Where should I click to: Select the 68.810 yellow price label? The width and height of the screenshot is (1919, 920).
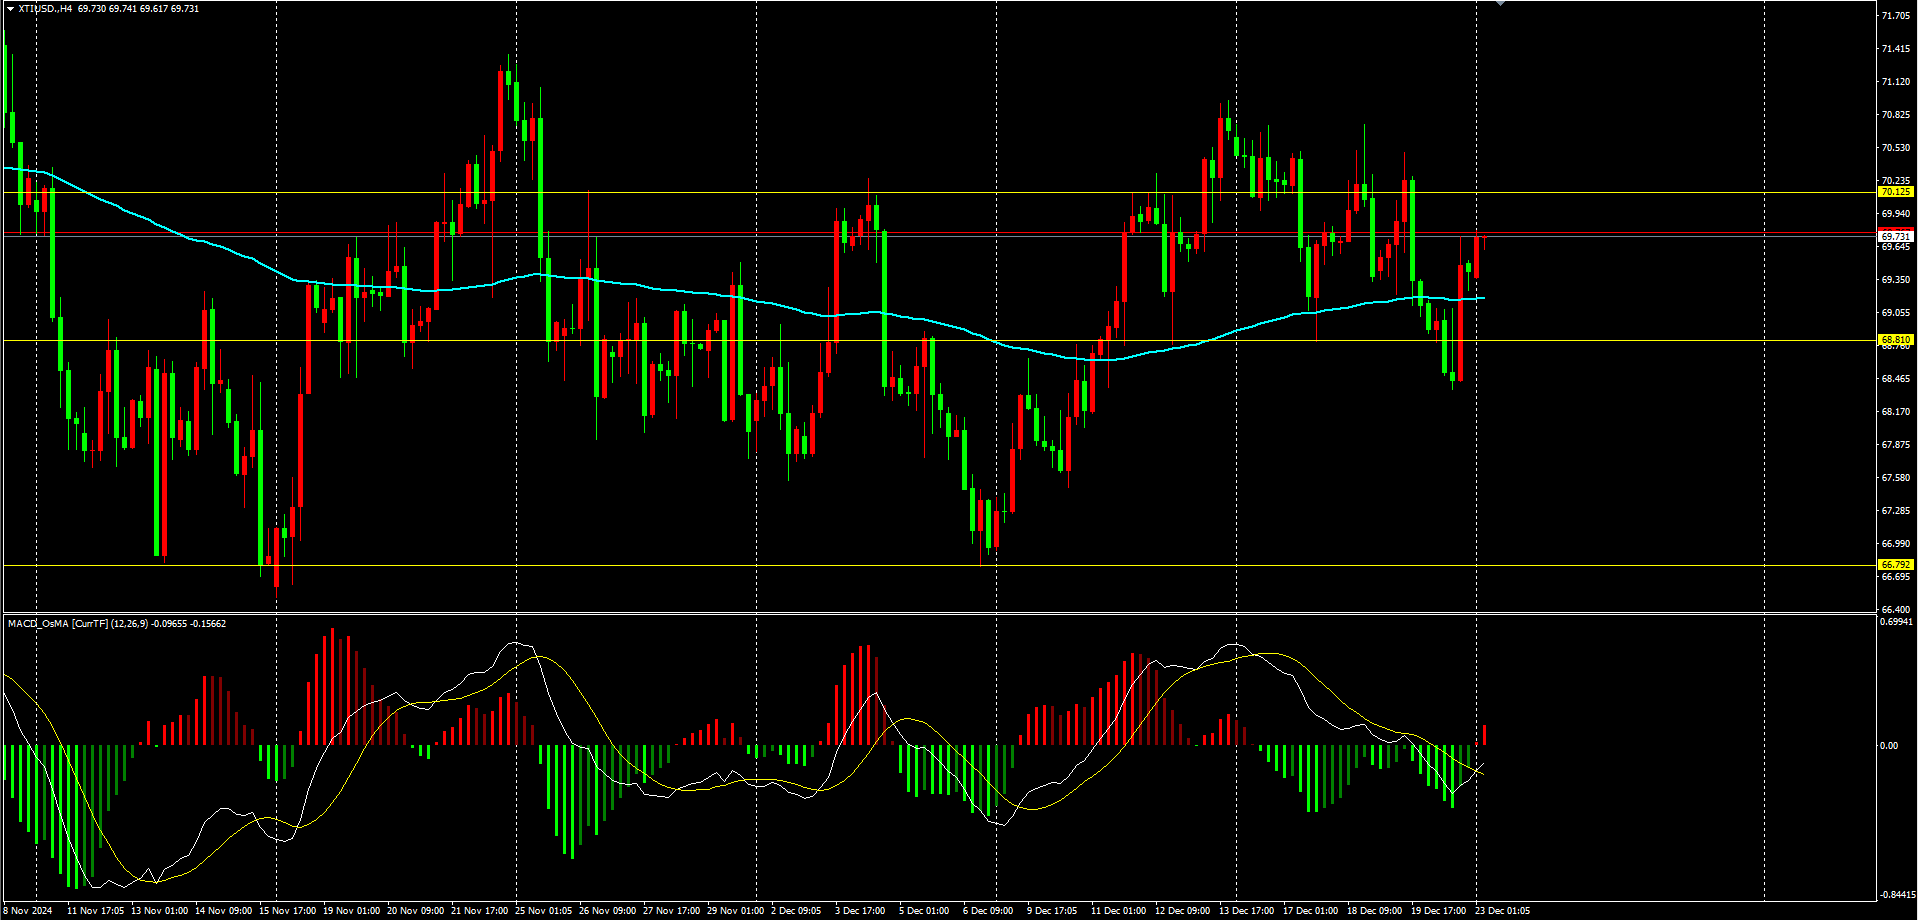point(1896,340)
